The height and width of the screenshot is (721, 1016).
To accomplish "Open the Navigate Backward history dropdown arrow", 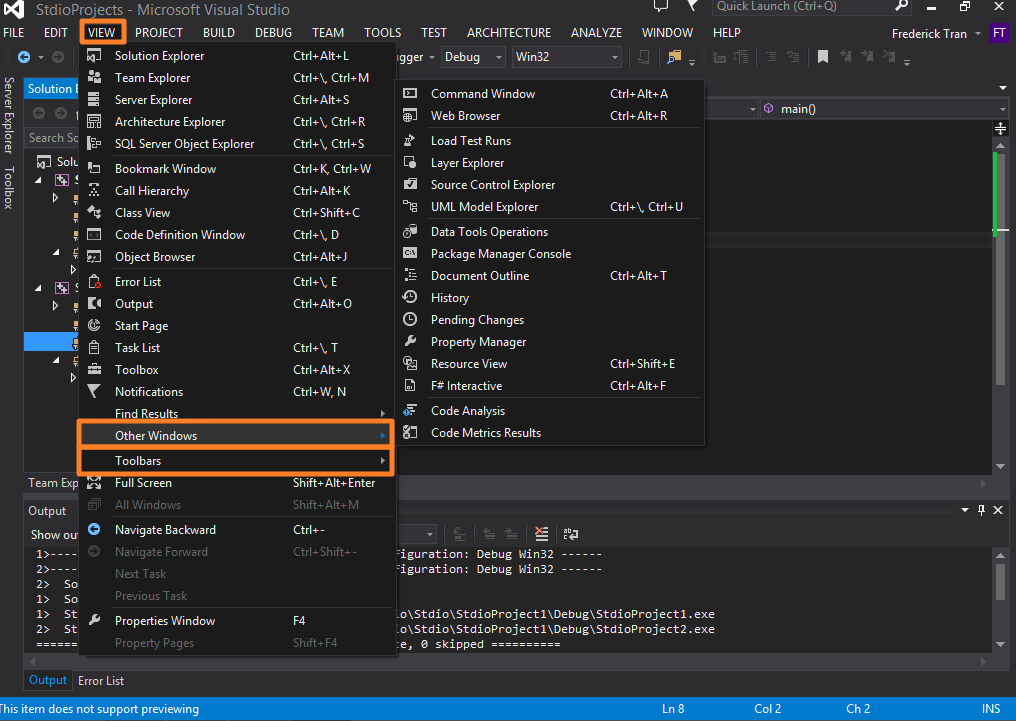I will click(x=41, y=57).
